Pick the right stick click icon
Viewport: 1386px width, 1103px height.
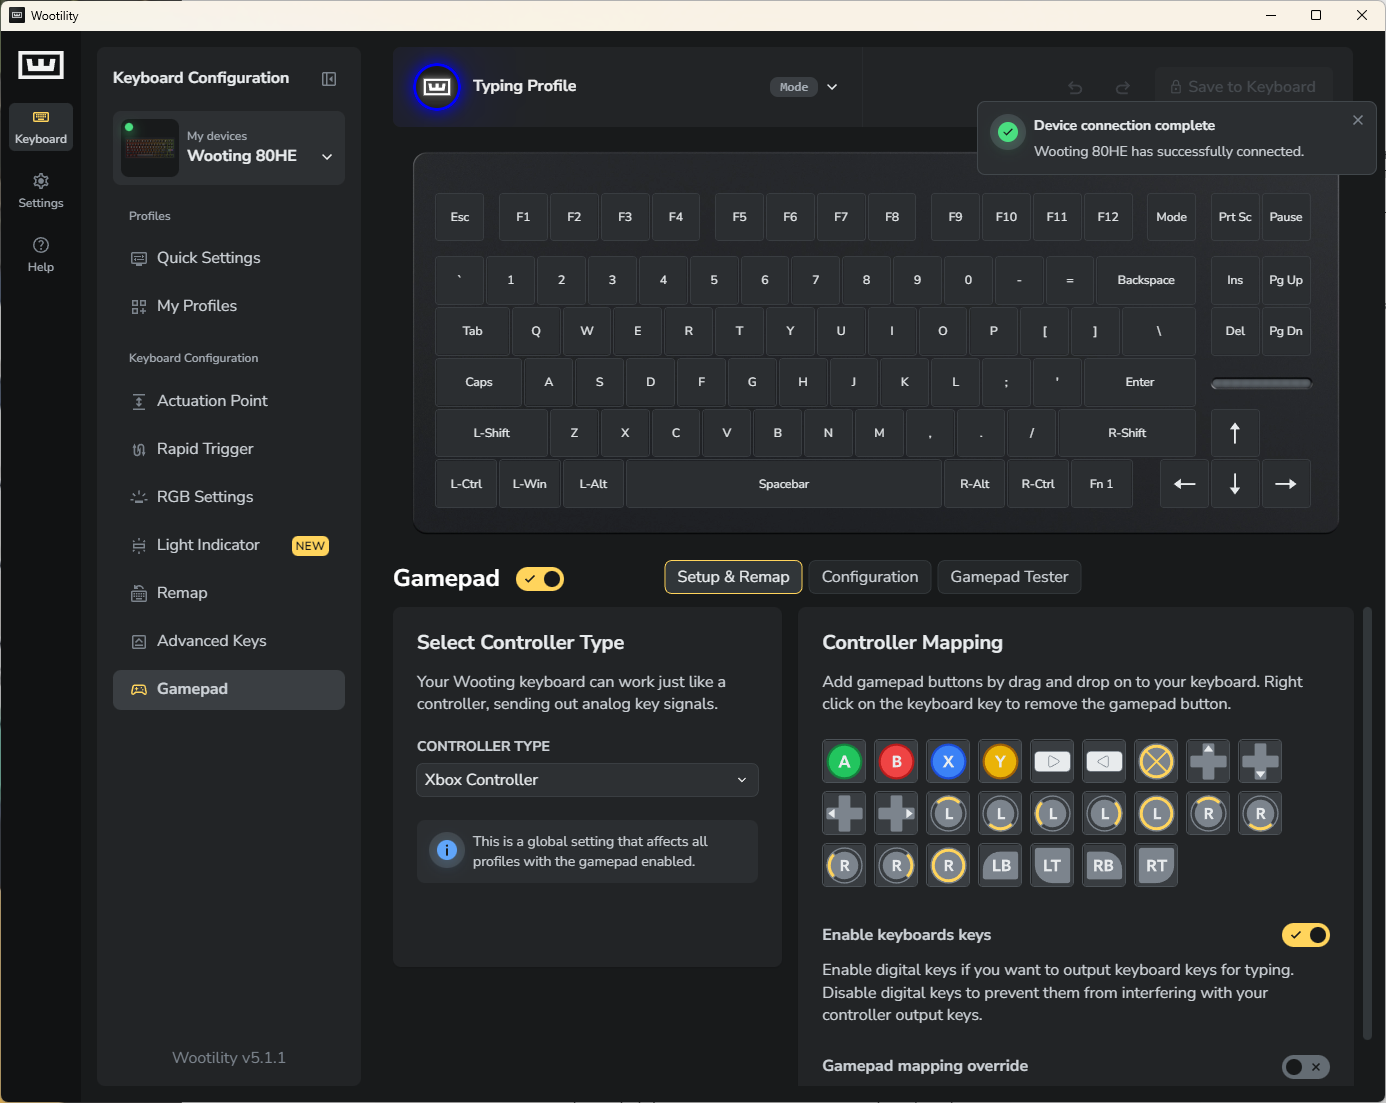click(949, 866)
